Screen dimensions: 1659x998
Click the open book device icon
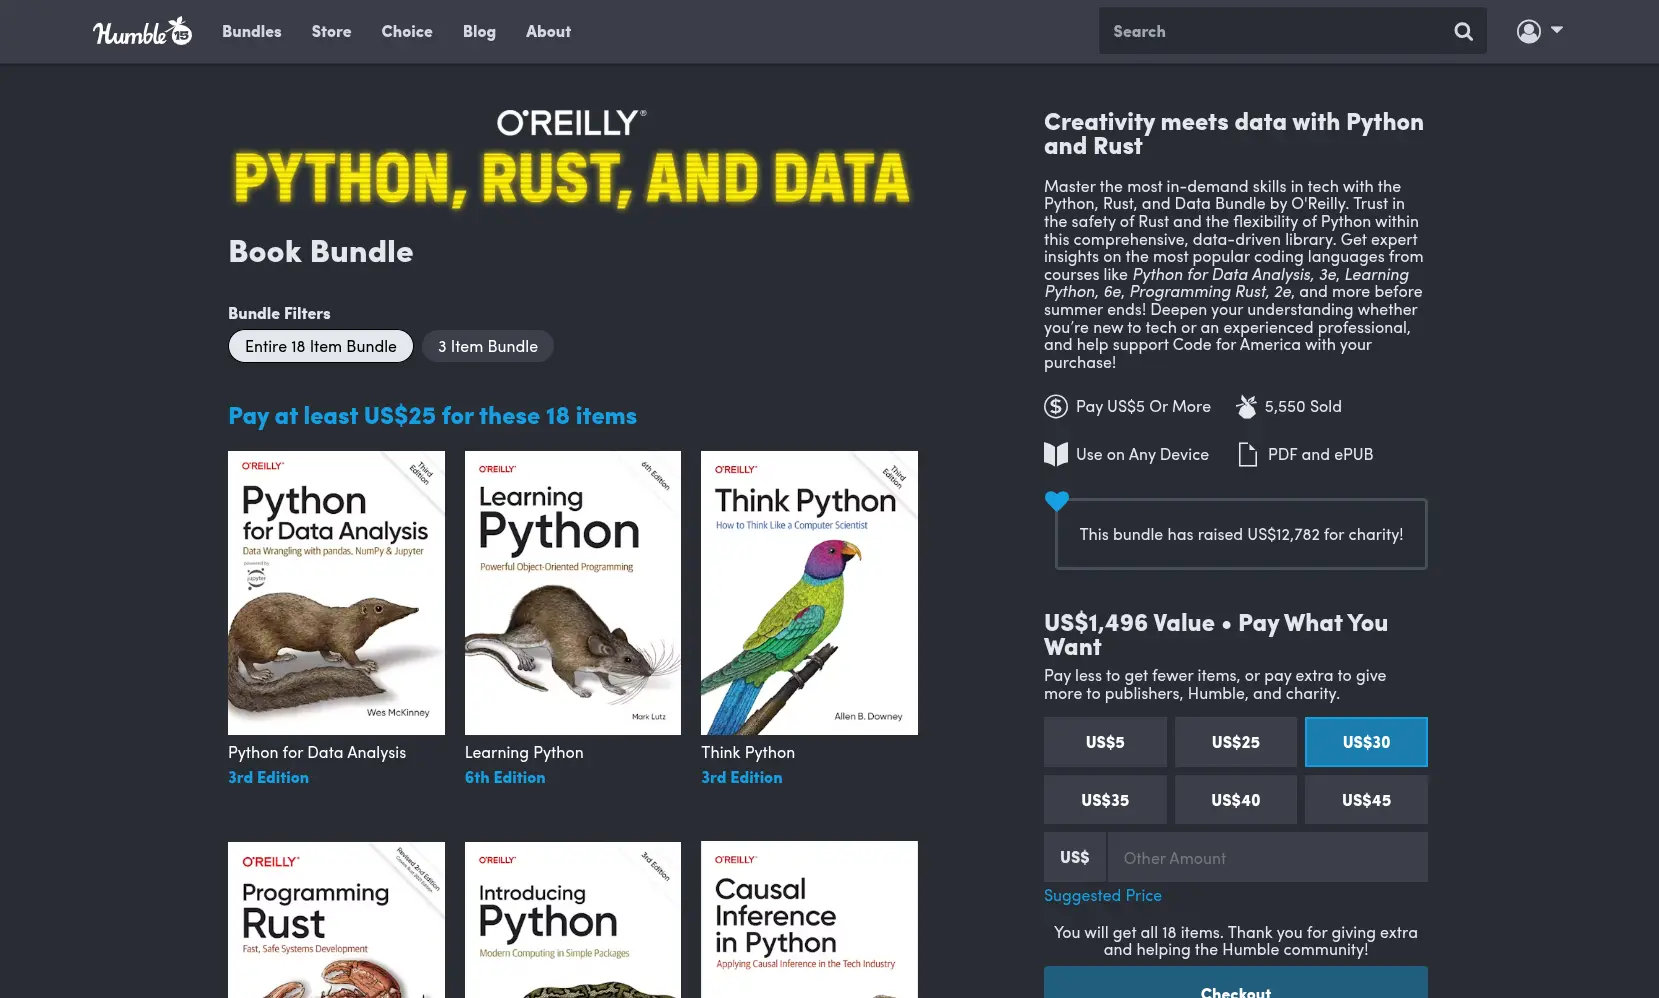(x=1056, y=454)
